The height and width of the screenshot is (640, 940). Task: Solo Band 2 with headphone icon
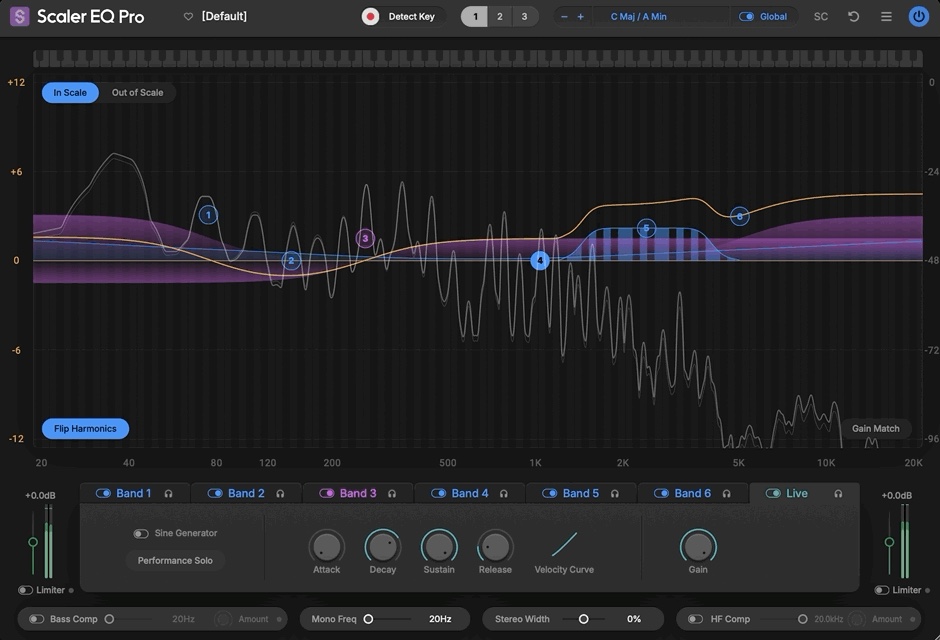click(x=280, y=494)
